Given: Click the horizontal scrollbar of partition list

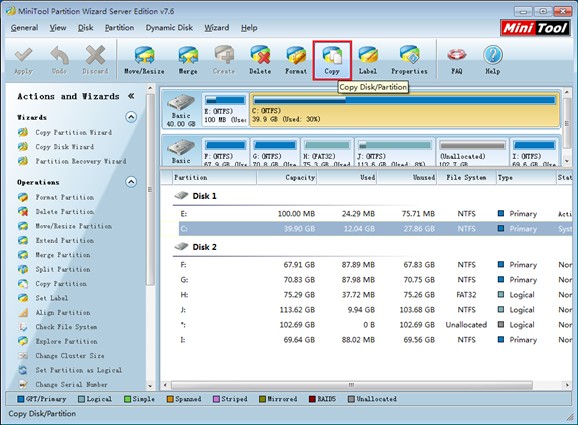Looking at the screenshot, I should click(352, 385).
